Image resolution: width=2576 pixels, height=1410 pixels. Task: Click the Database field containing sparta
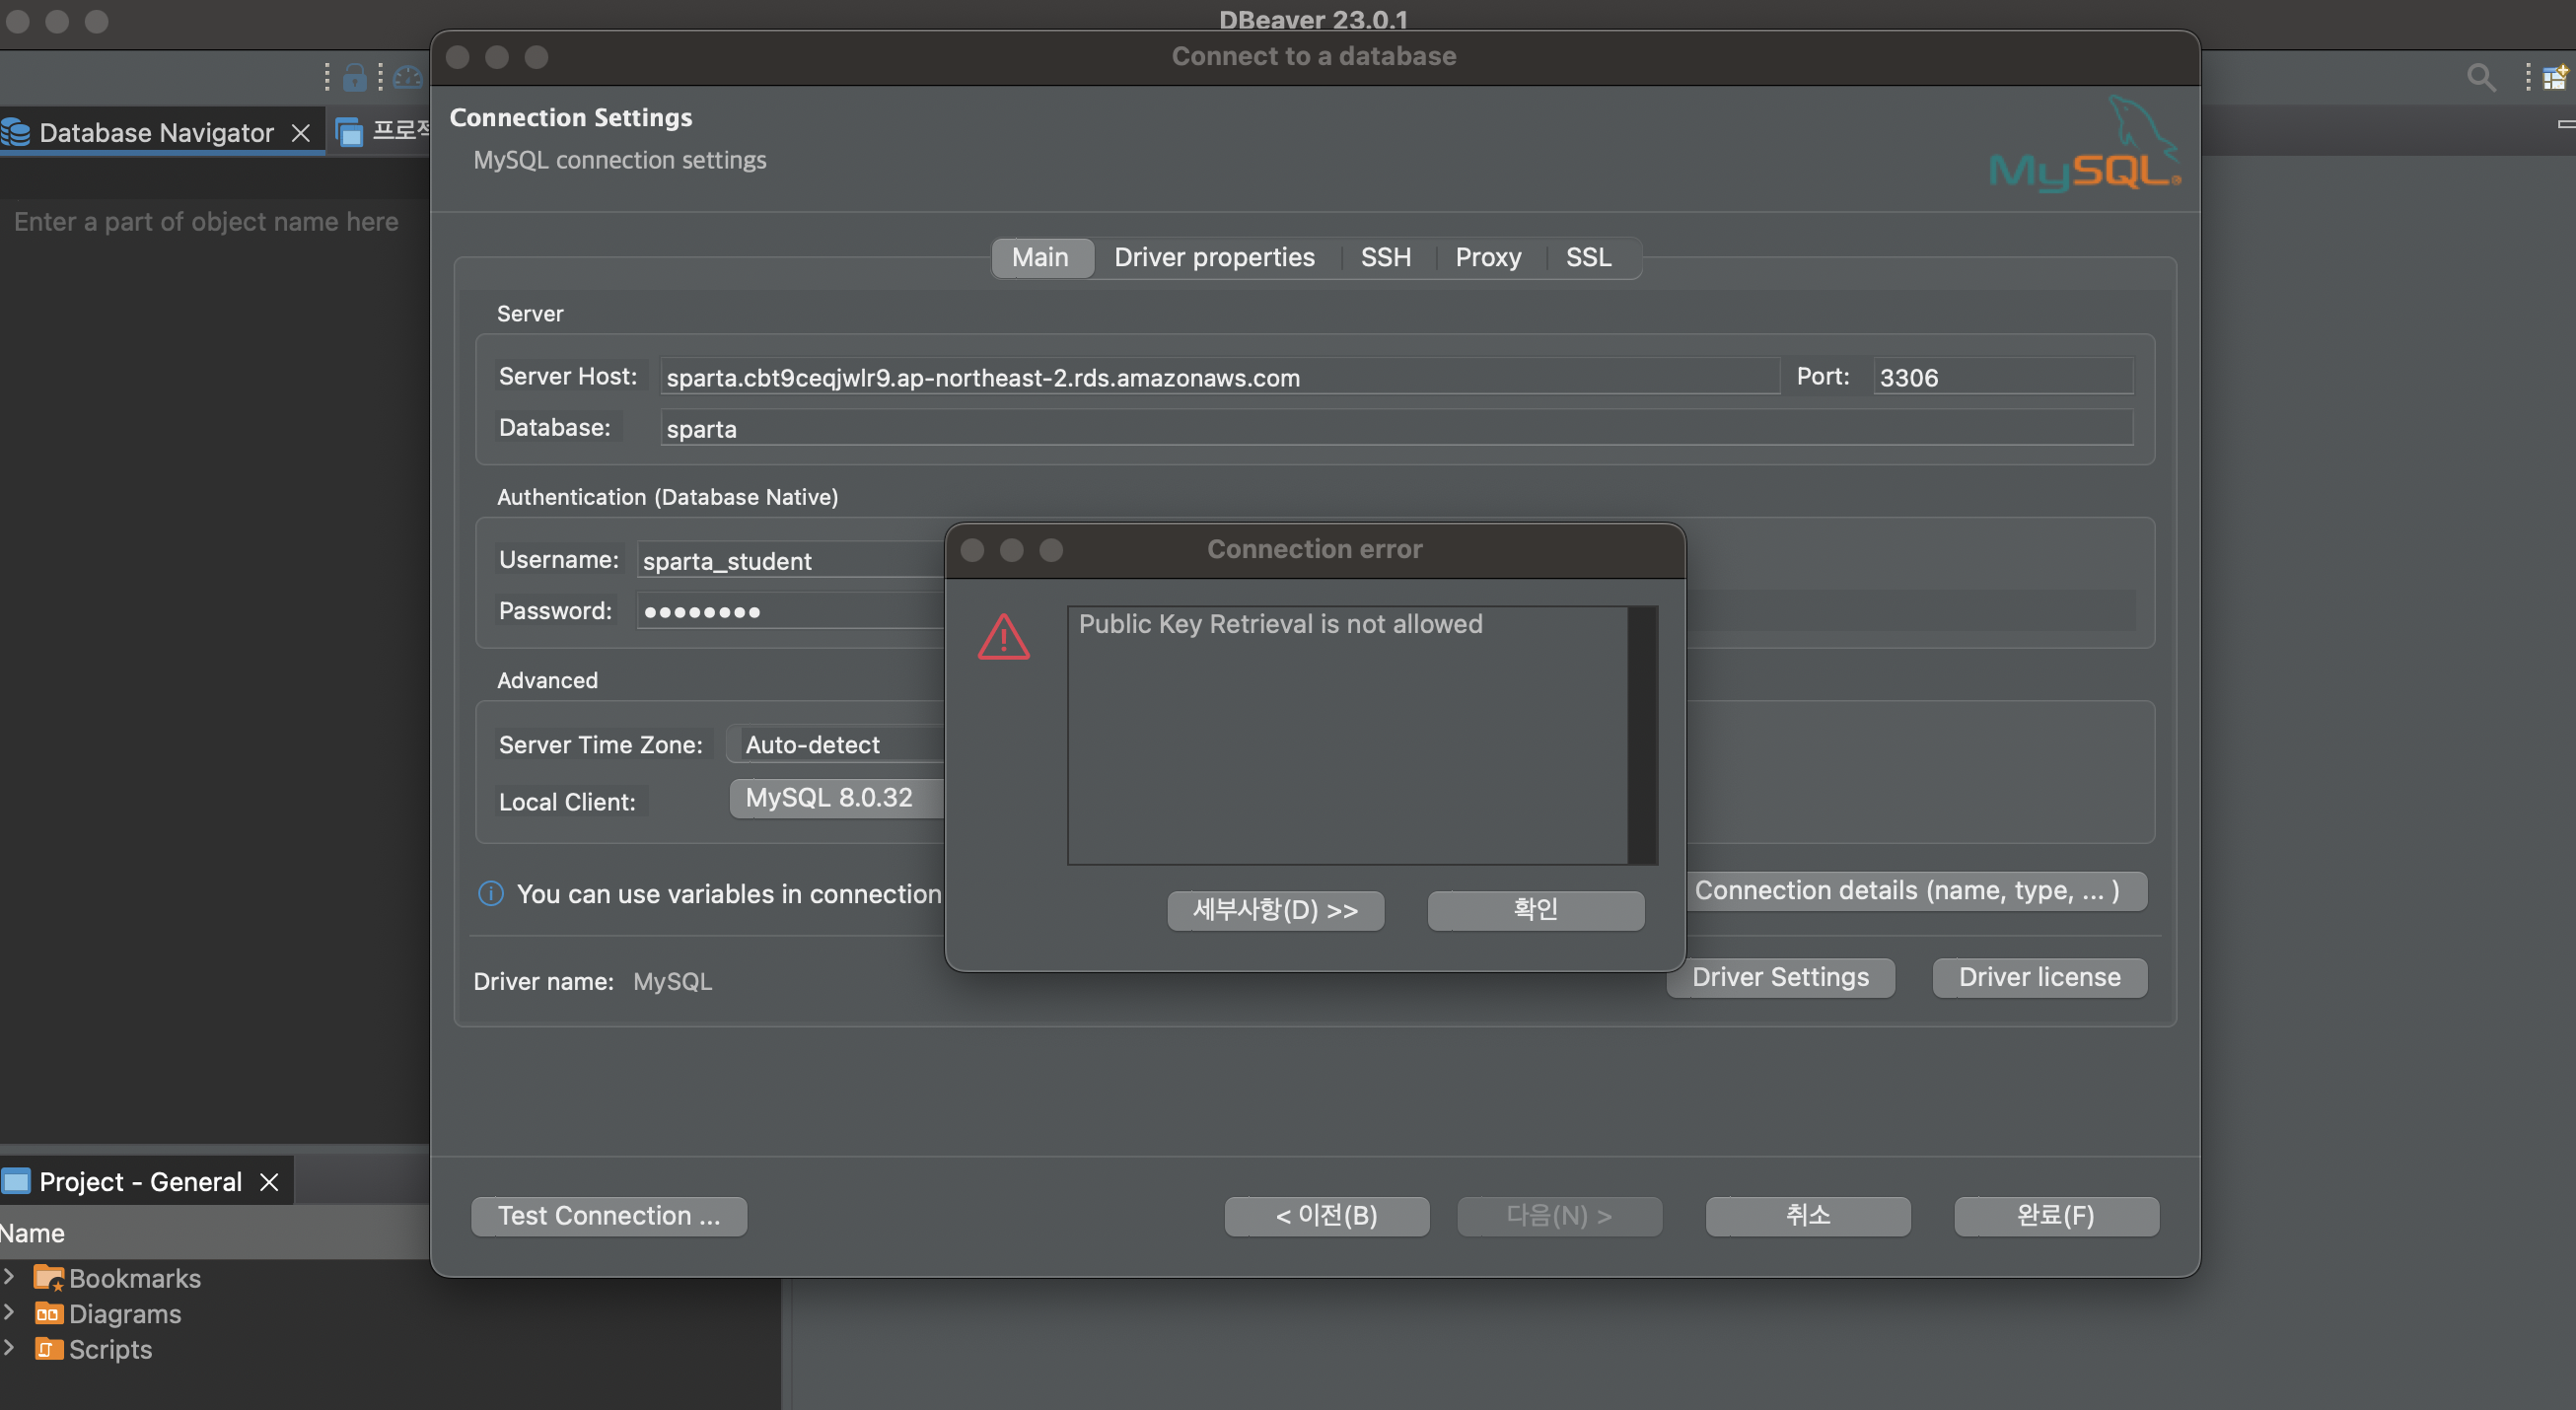pyautogui.click(x=1396, y=428)
